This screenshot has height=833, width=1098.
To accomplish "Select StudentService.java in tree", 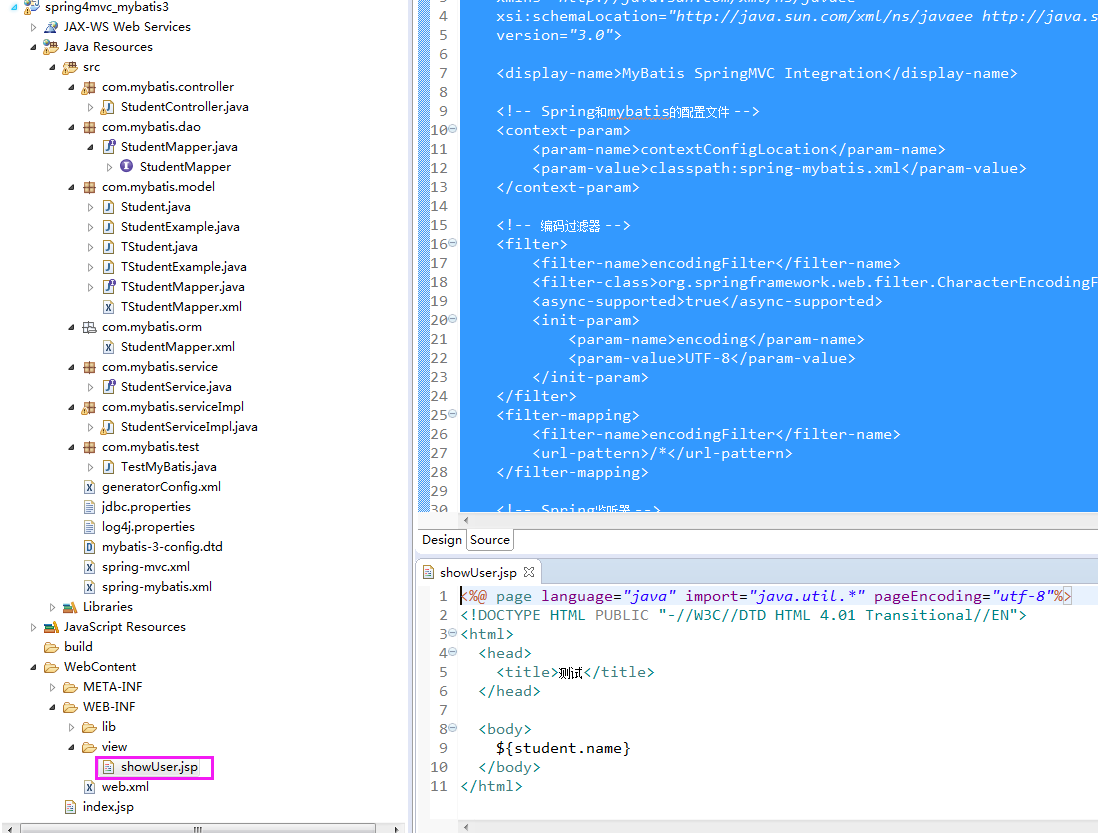I will pyautogui.click(x=176, y=387).
